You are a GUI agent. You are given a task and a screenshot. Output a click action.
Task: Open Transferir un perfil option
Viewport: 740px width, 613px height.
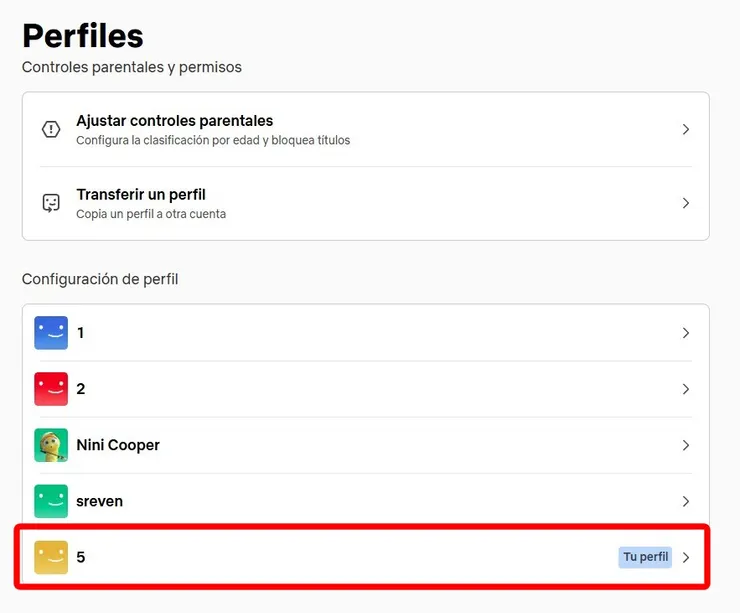141,195
